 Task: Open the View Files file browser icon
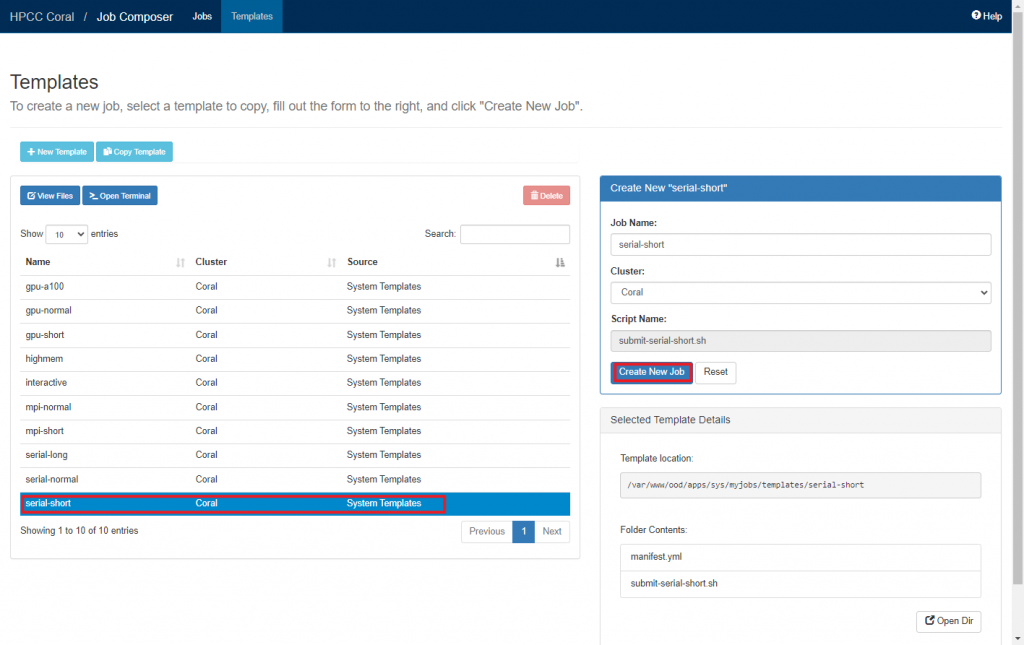[x=32, y=195]
